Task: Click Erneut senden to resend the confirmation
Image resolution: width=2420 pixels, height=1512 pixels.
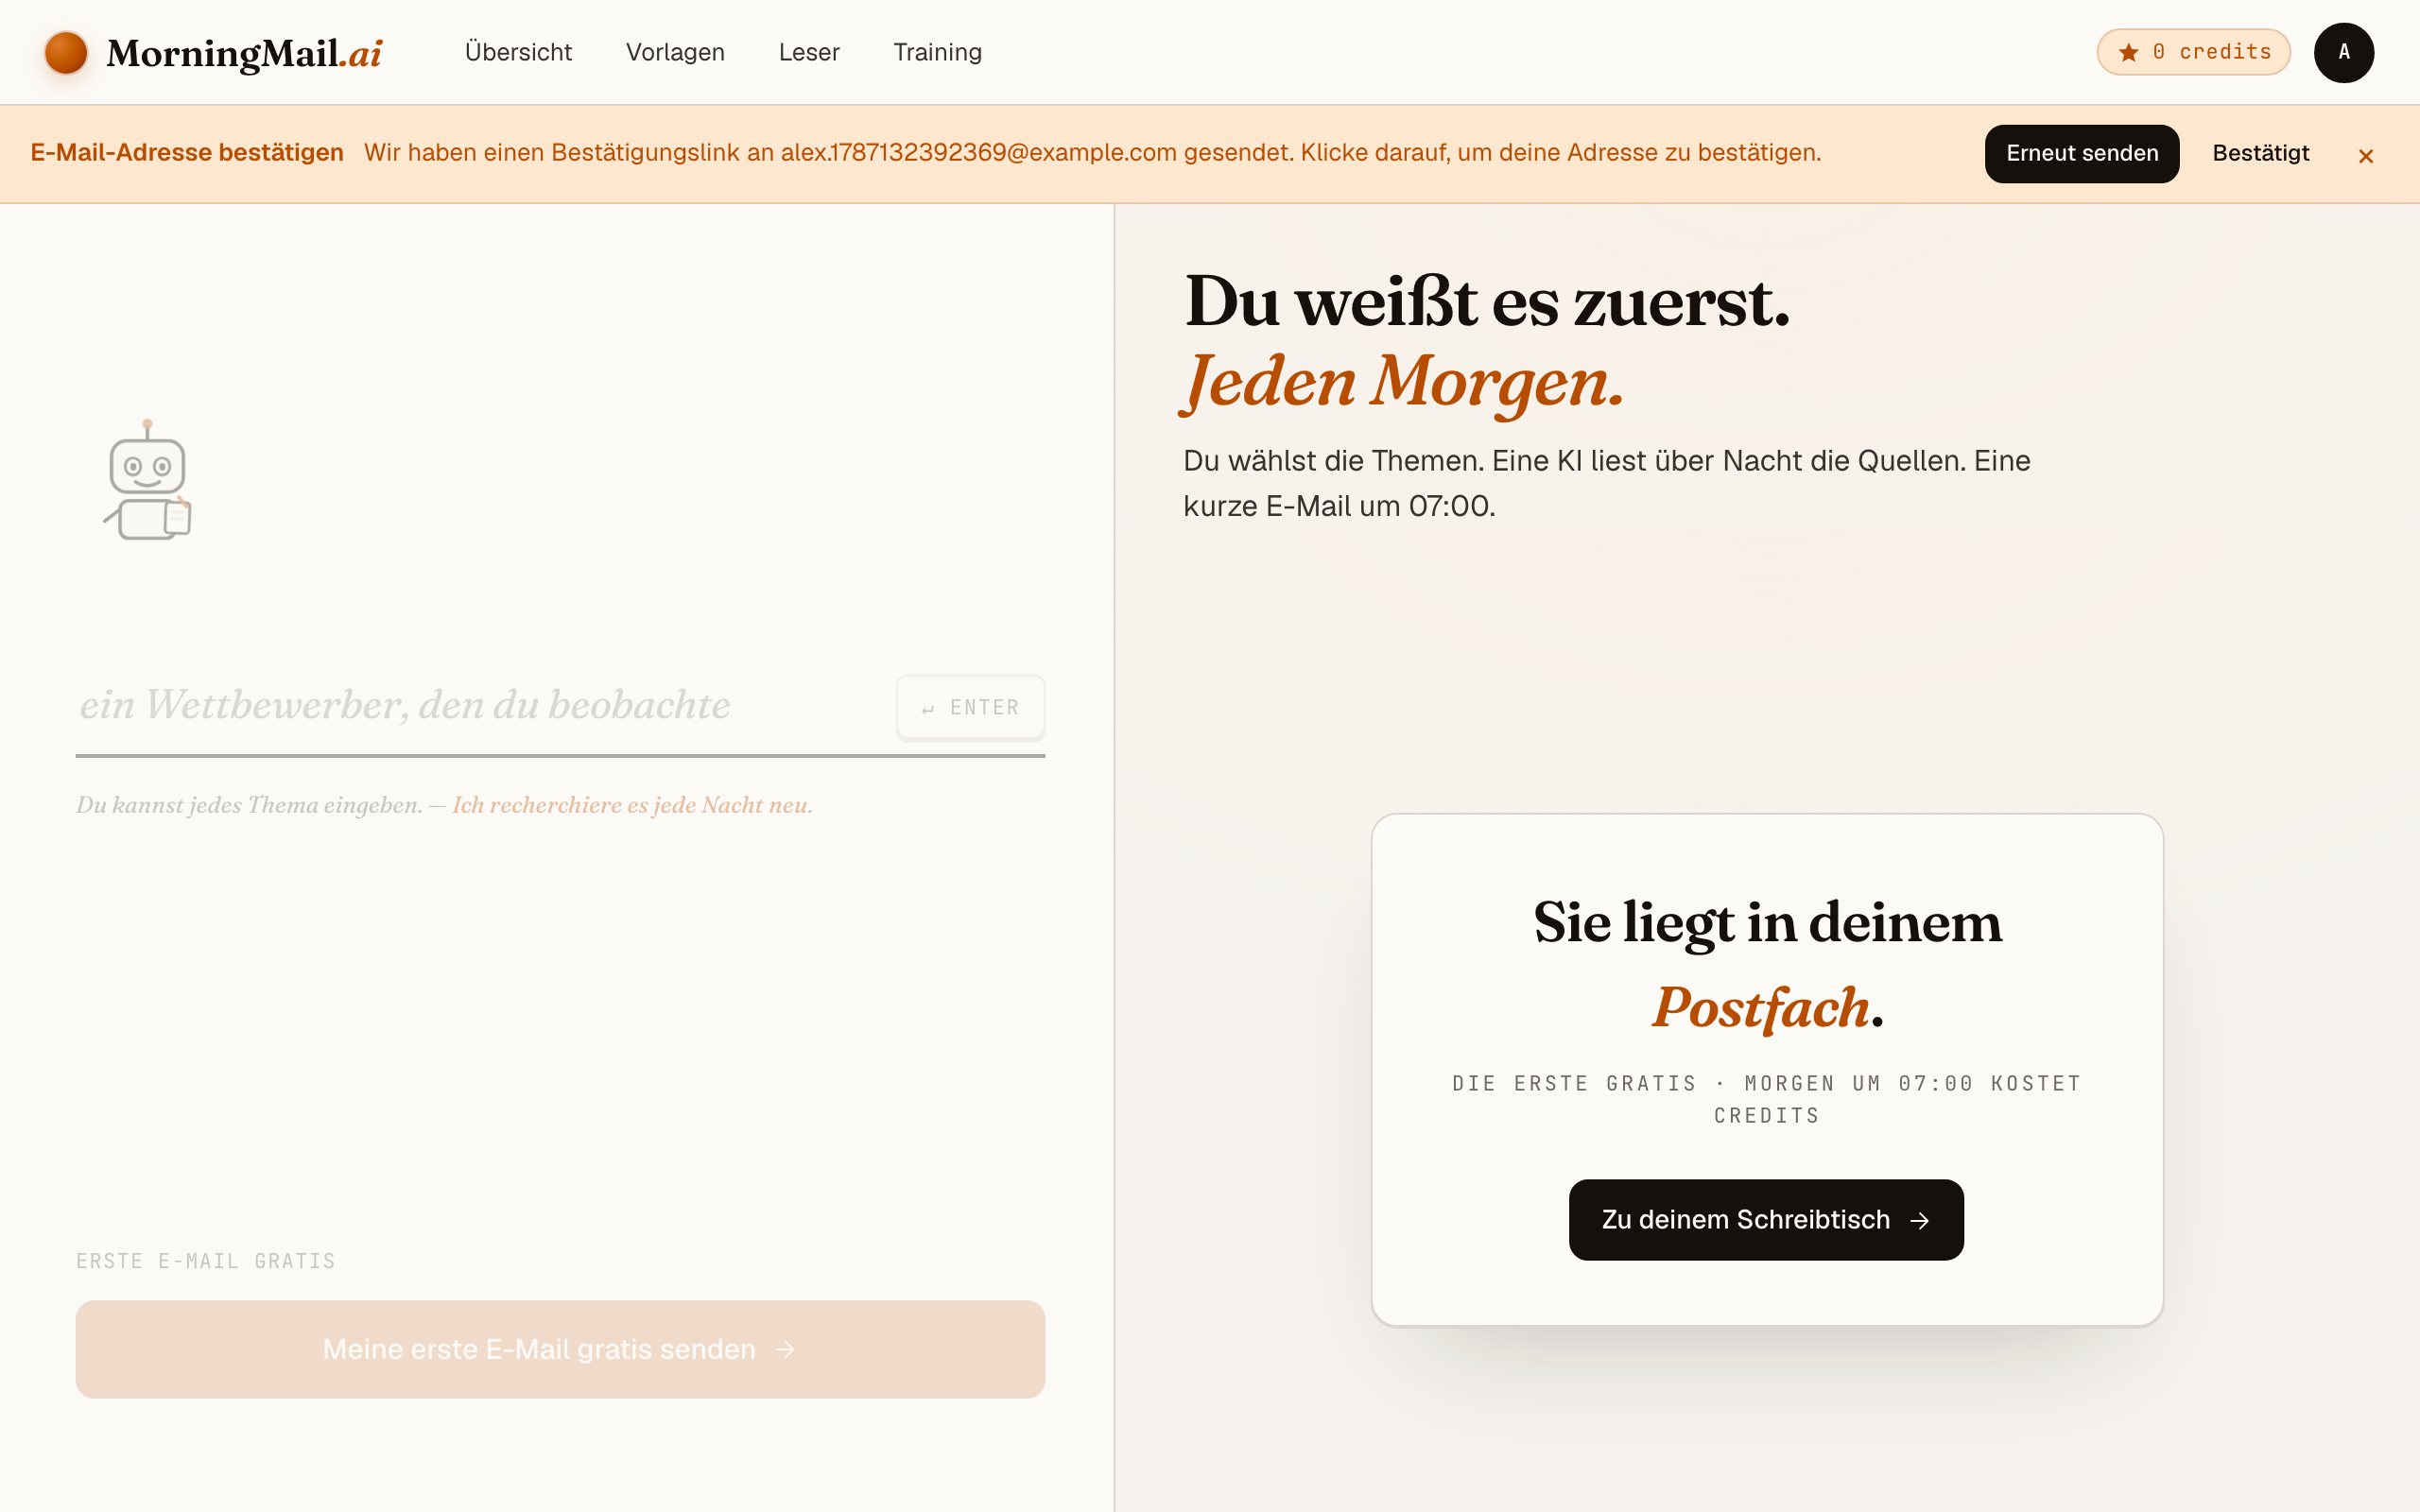Action: tap(2081, 153)
